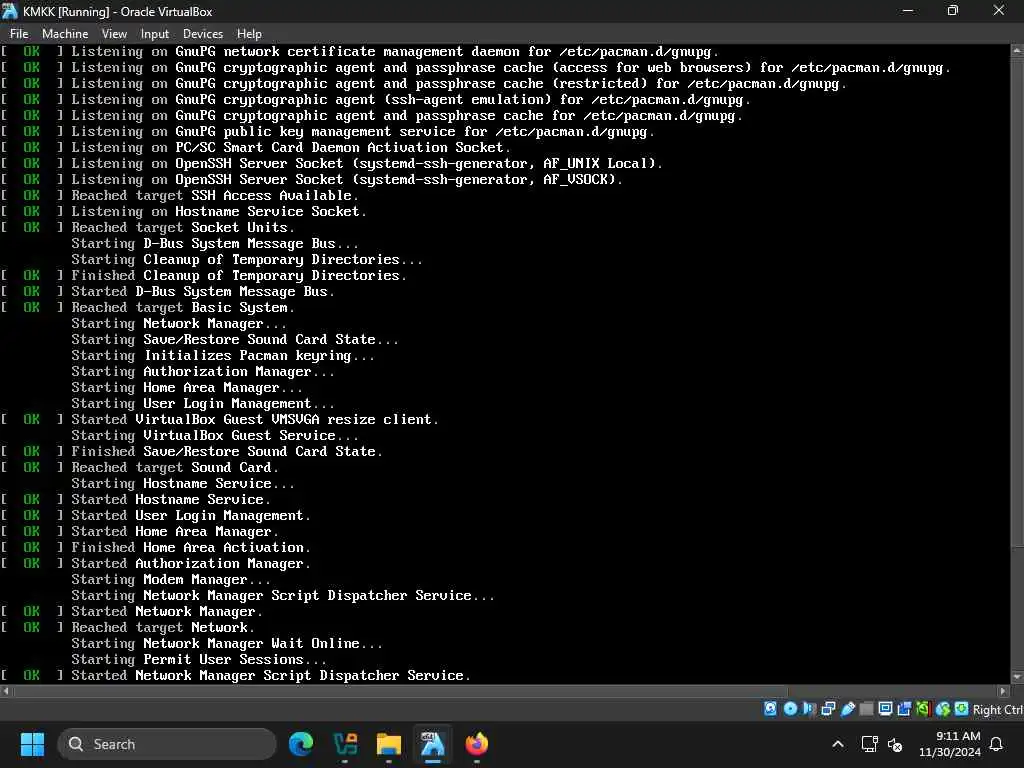The height and width of the screenshot is (768, 1024).
Task: Open the Input menu
Action: 155,34
